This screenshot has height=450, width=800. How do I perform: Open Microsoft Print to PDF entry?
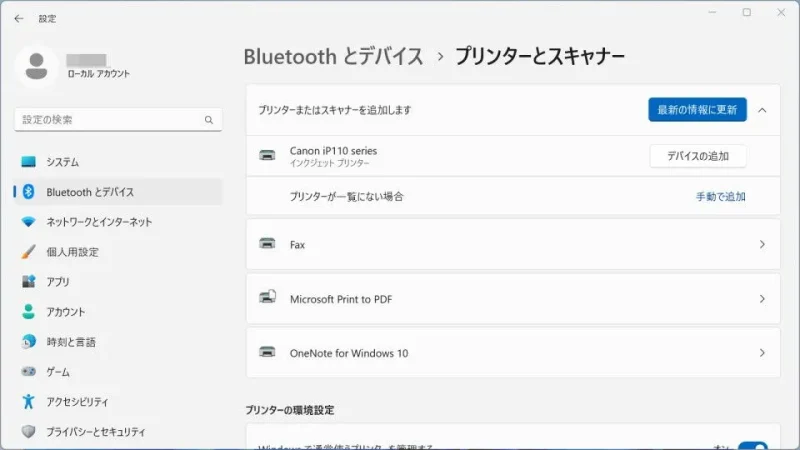(512, 299)
